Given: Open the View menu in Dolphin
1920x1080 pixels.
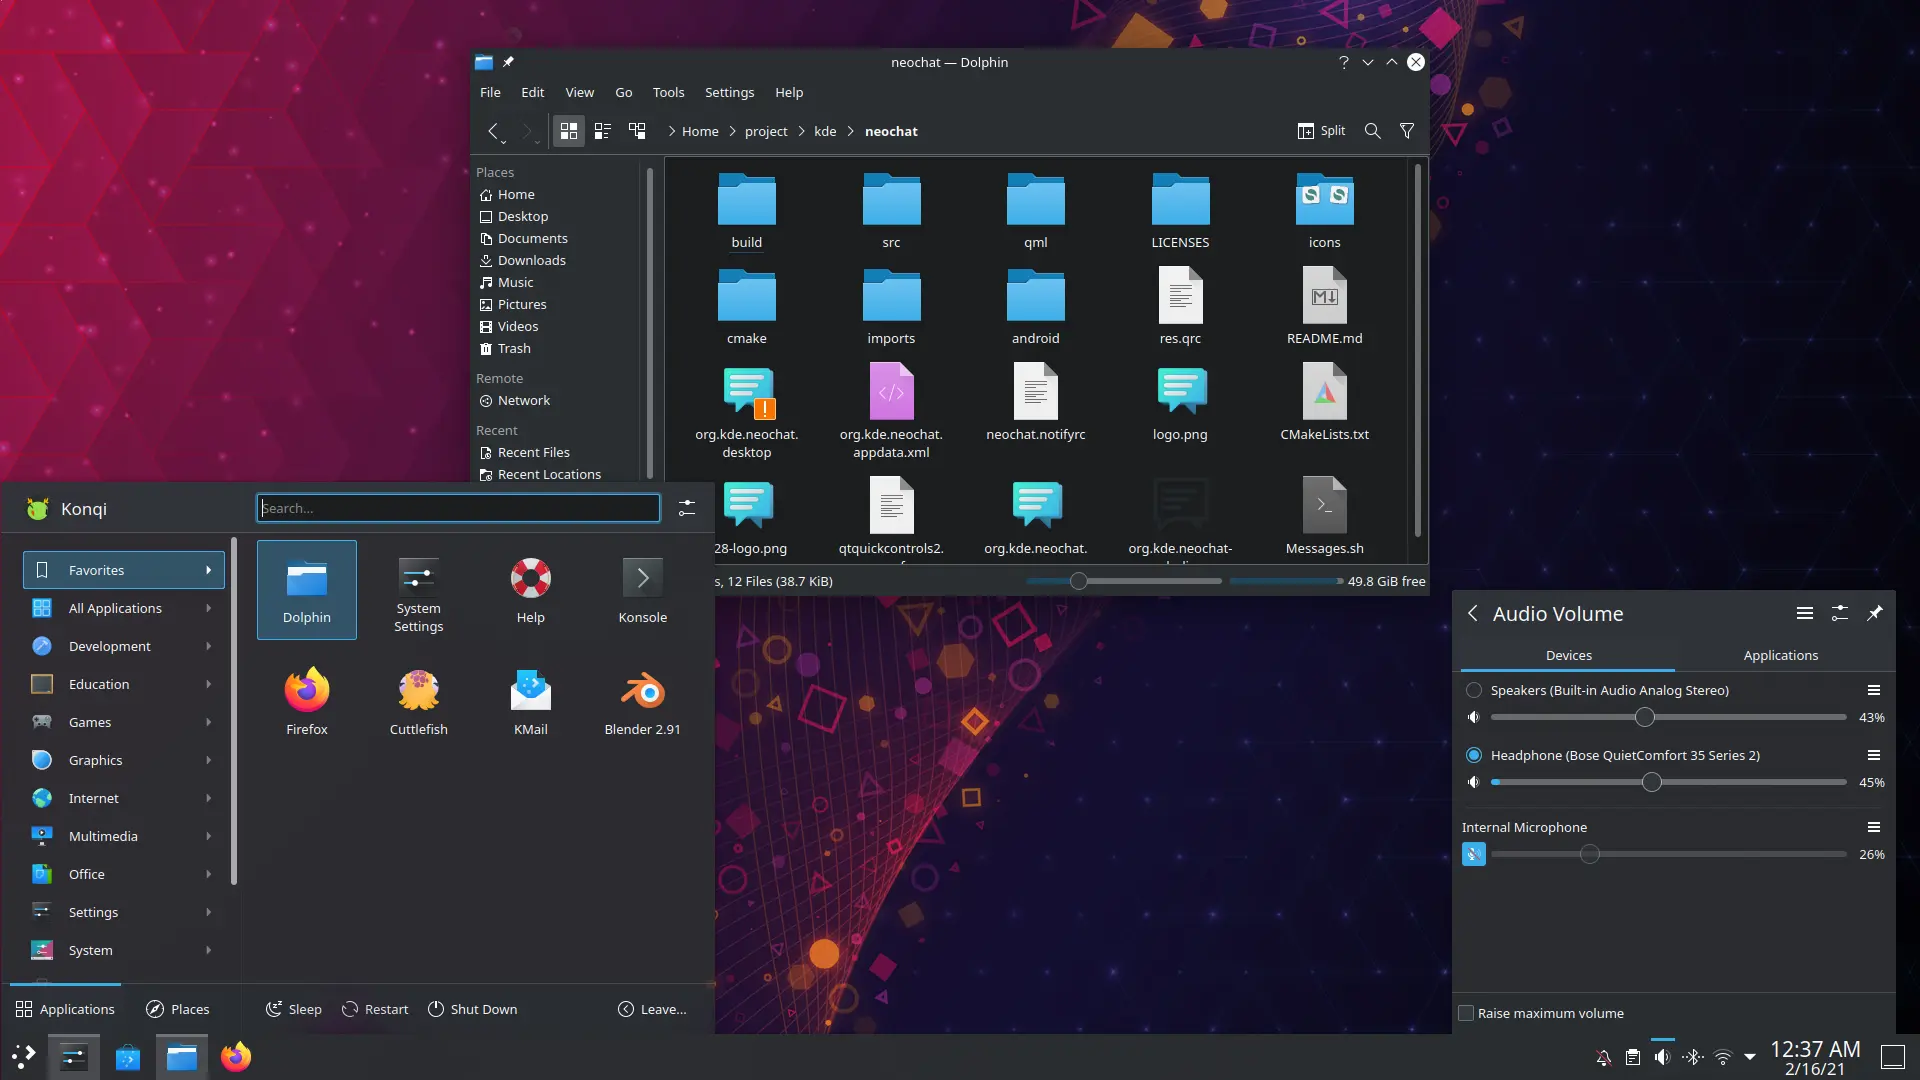Looking at the screenshot, I should click(x=579, y=92).
